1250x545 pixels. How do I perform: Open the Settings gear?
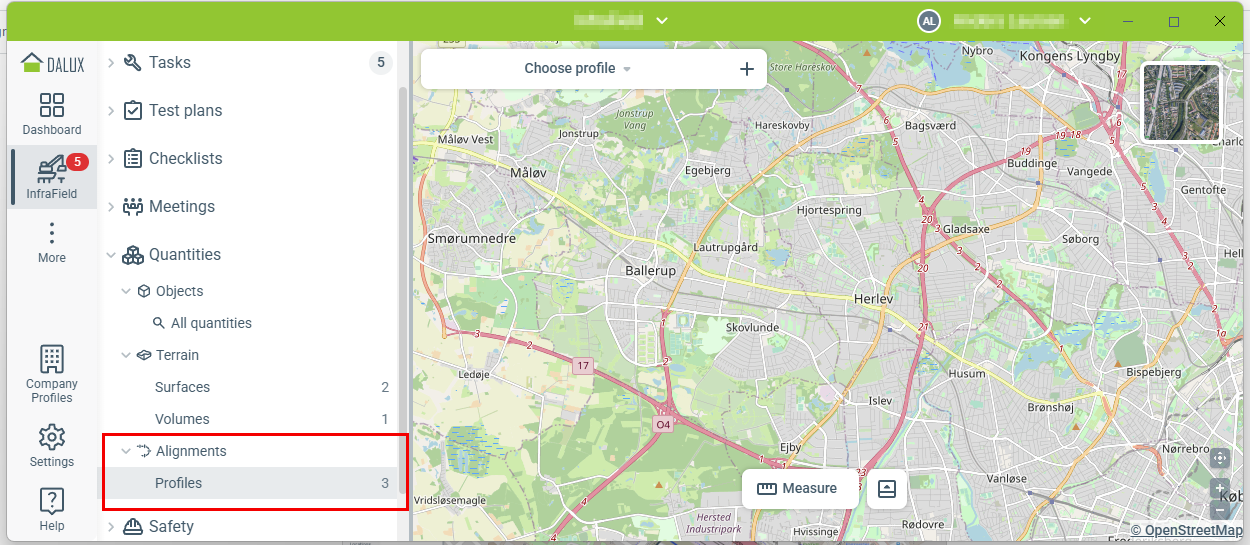52,445
